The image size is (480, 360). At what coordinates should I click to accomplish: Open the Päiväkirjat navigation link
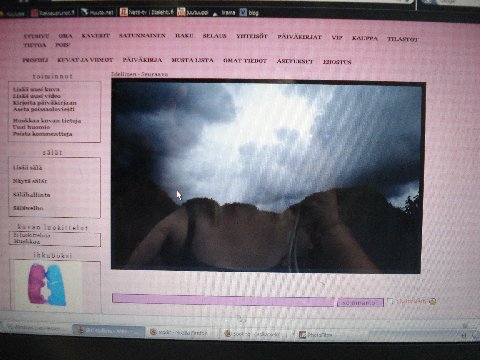[299, 37]
